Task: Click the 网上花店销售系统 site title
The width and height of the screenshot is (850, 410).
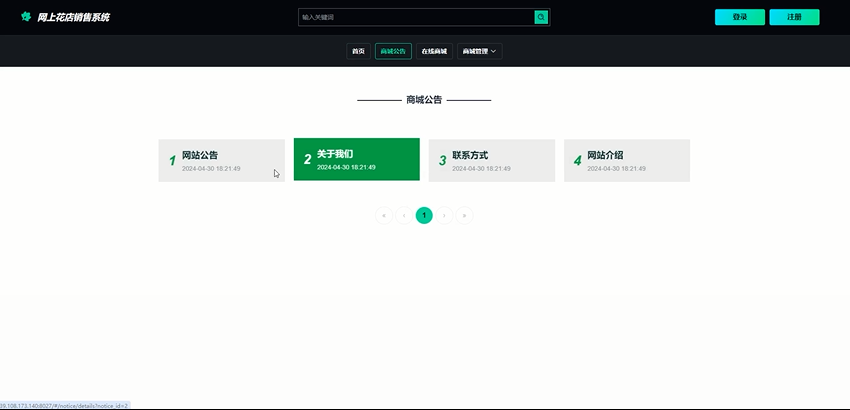Action: click(73, 17)
